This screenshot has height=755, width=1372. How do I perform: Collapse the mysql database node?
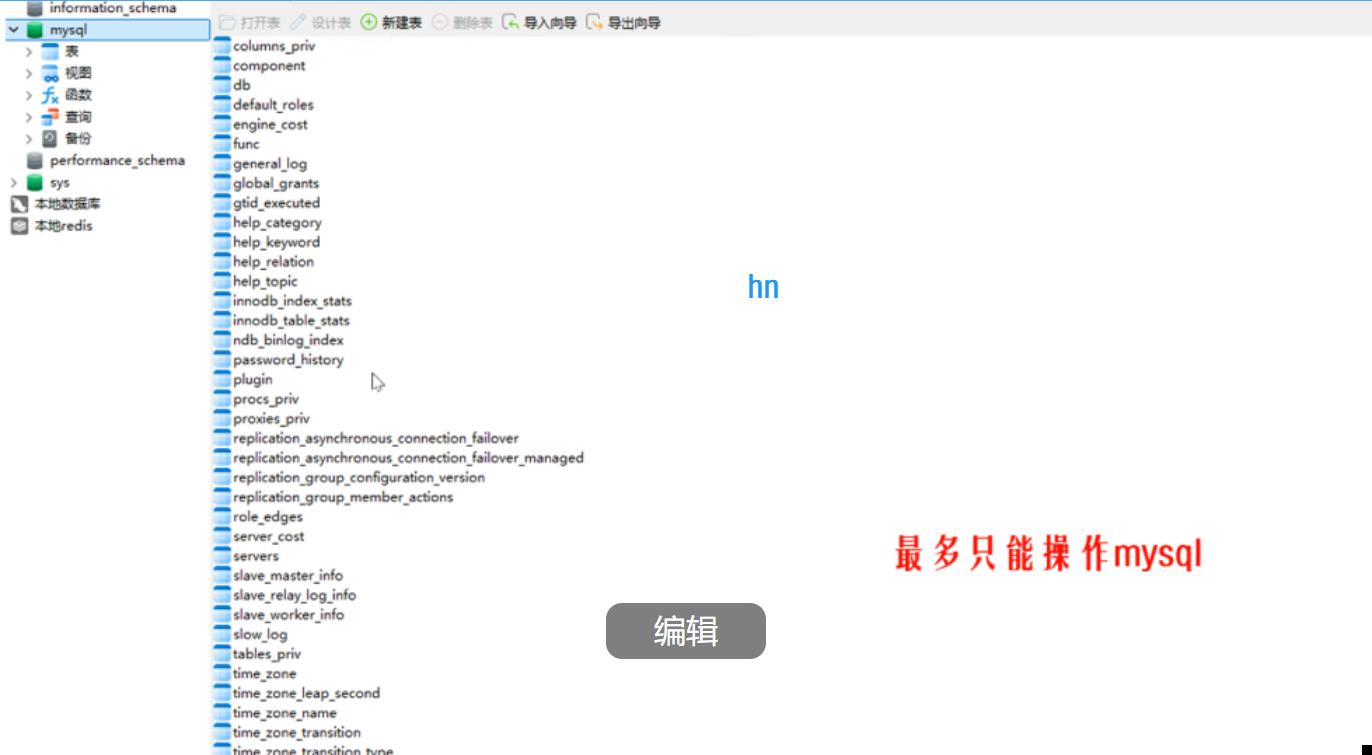[13, 30]
